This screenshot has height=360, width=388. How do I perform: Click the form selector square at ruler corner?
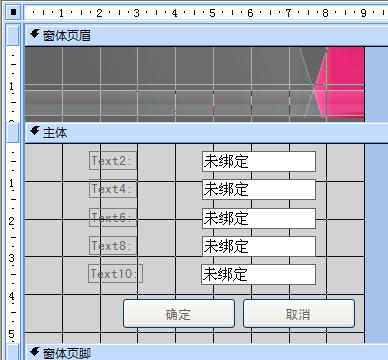pos(13,12)
